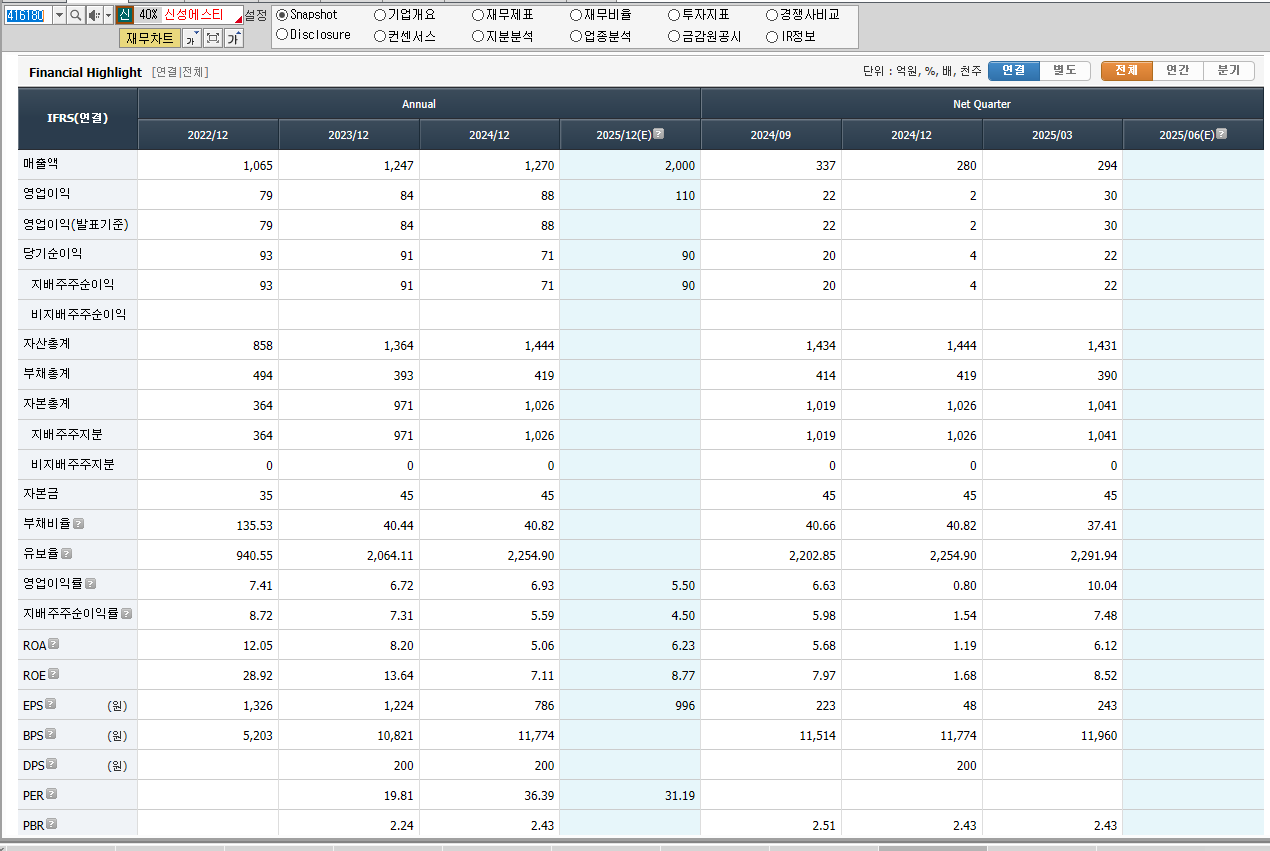This screenshot has height=851, width=1270.
Task: Open the 설정 settings button
Action: click(x=256, y=15)
